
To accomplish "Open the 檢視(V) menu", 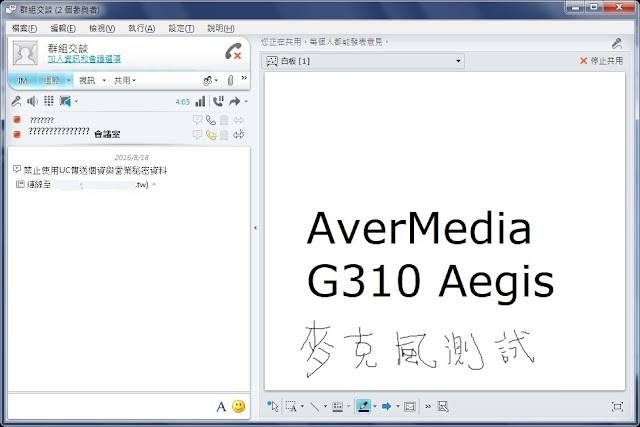I will 102,28.
